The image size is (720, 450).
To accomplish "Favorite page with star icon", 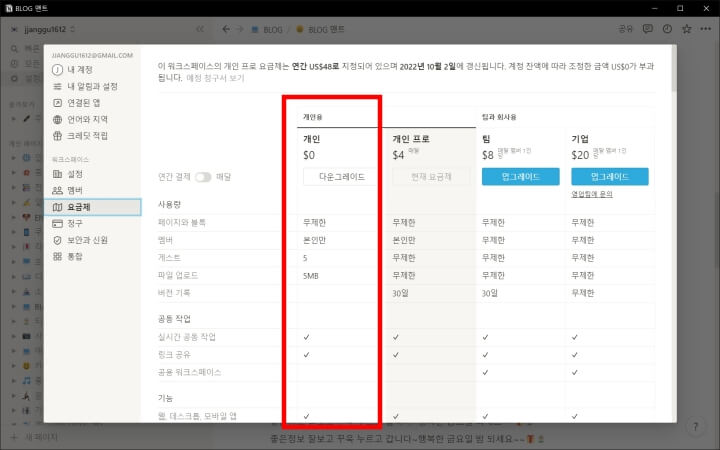I will [686, 29].
